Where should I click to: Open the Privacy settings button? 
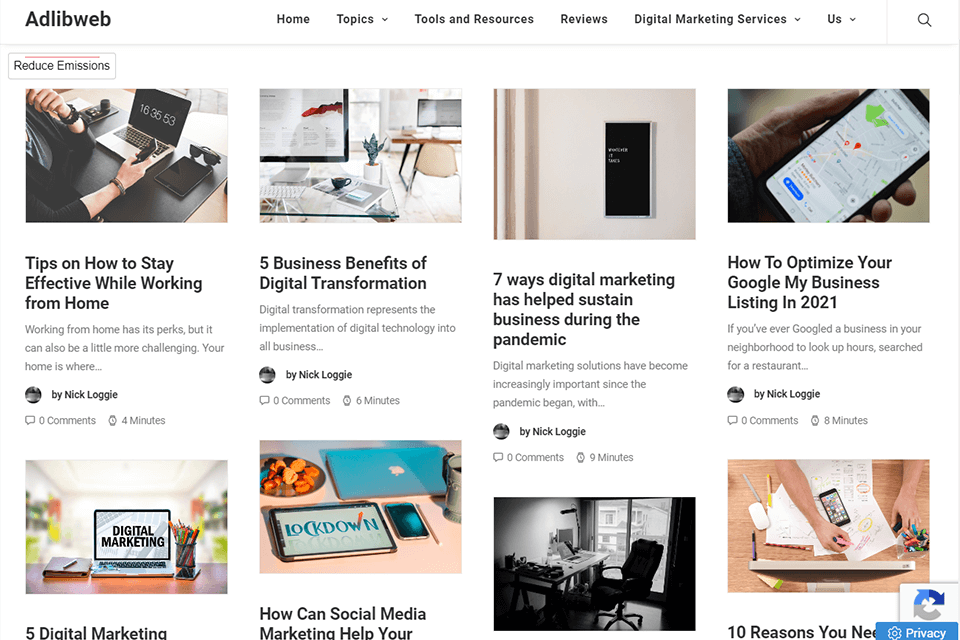pyautogui.click(x=917, y=632)
